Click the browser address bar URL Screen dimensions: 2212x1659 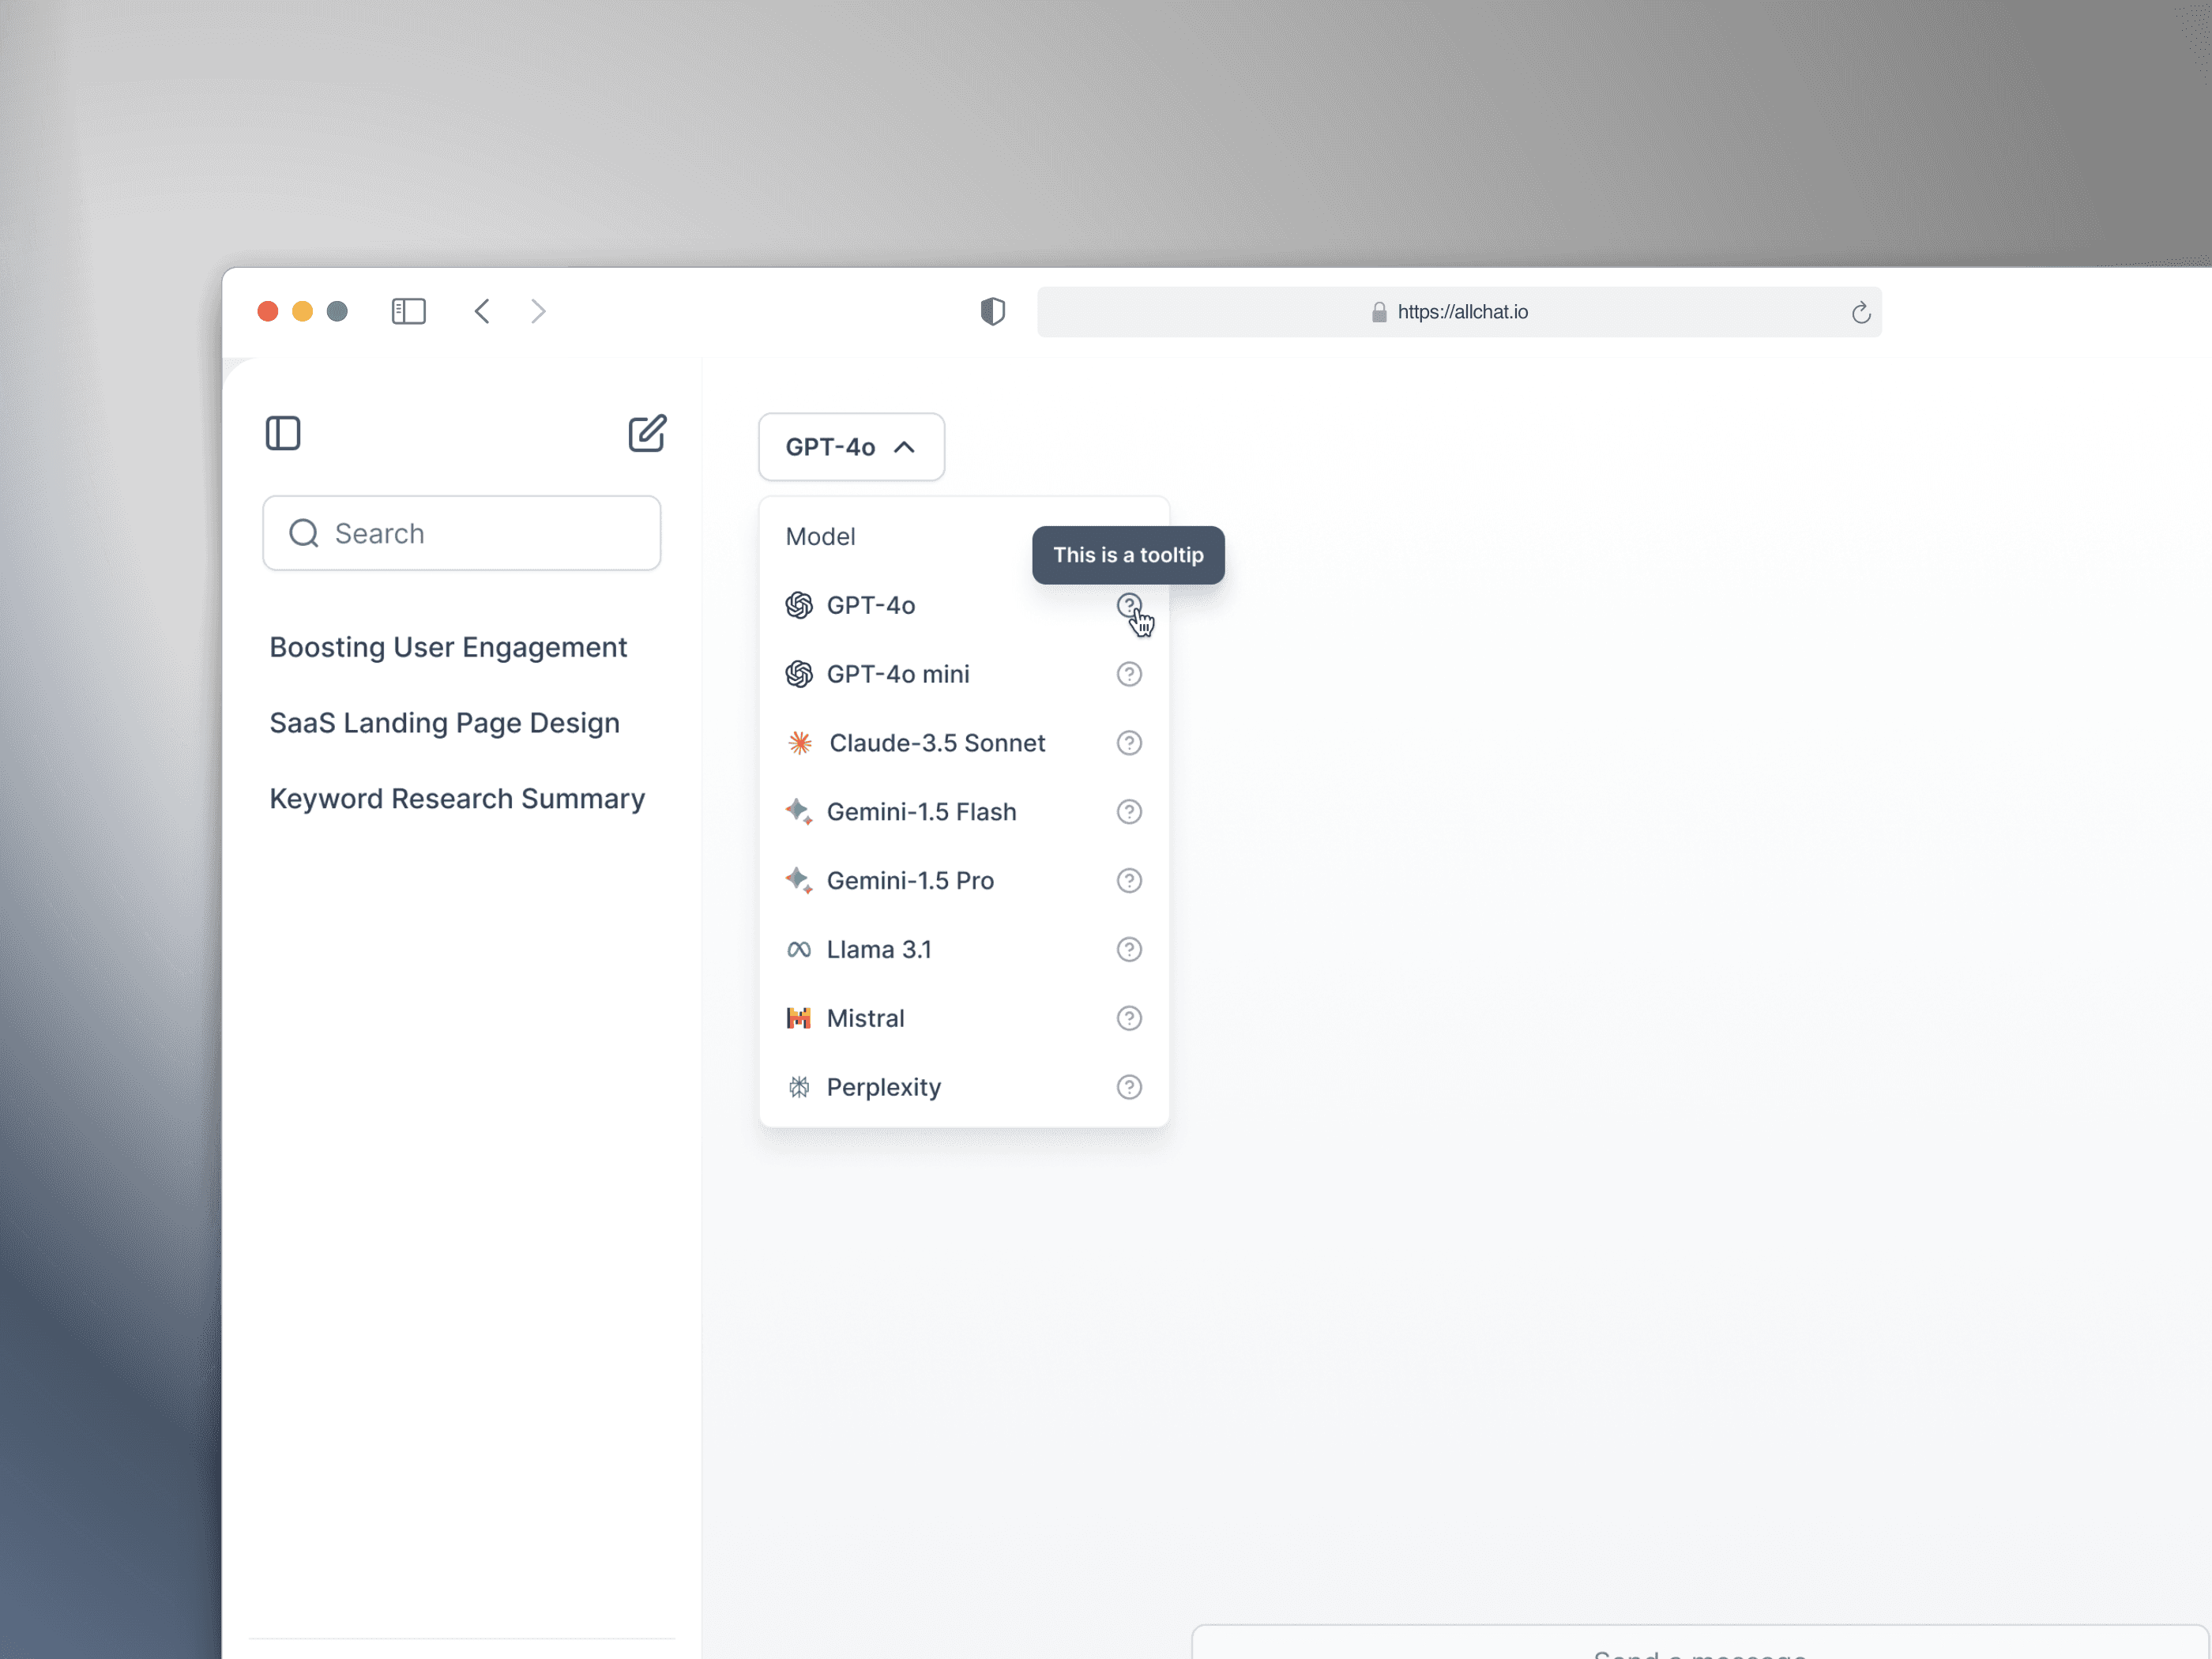click(x=1461, y=312)
